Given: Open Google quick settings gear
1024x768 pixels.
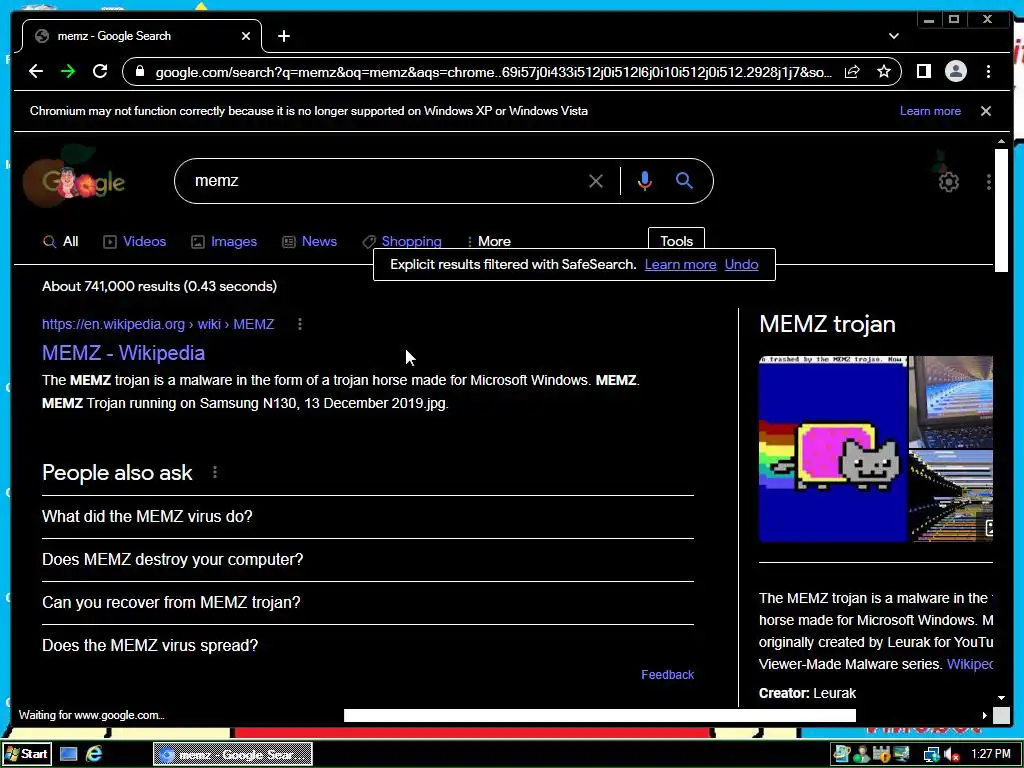Looking at the screenshot, I should pyautogui.click(x=948, y=182).
